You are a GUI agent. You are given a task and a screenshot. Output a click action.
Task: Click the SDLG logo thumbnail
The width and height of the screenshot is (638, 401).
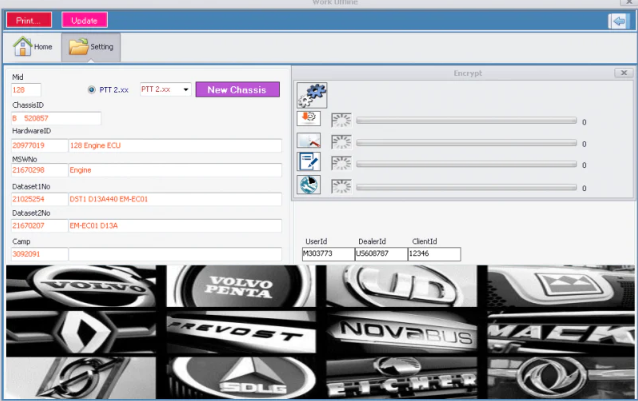pyautogui.click(x=241, y=378)
